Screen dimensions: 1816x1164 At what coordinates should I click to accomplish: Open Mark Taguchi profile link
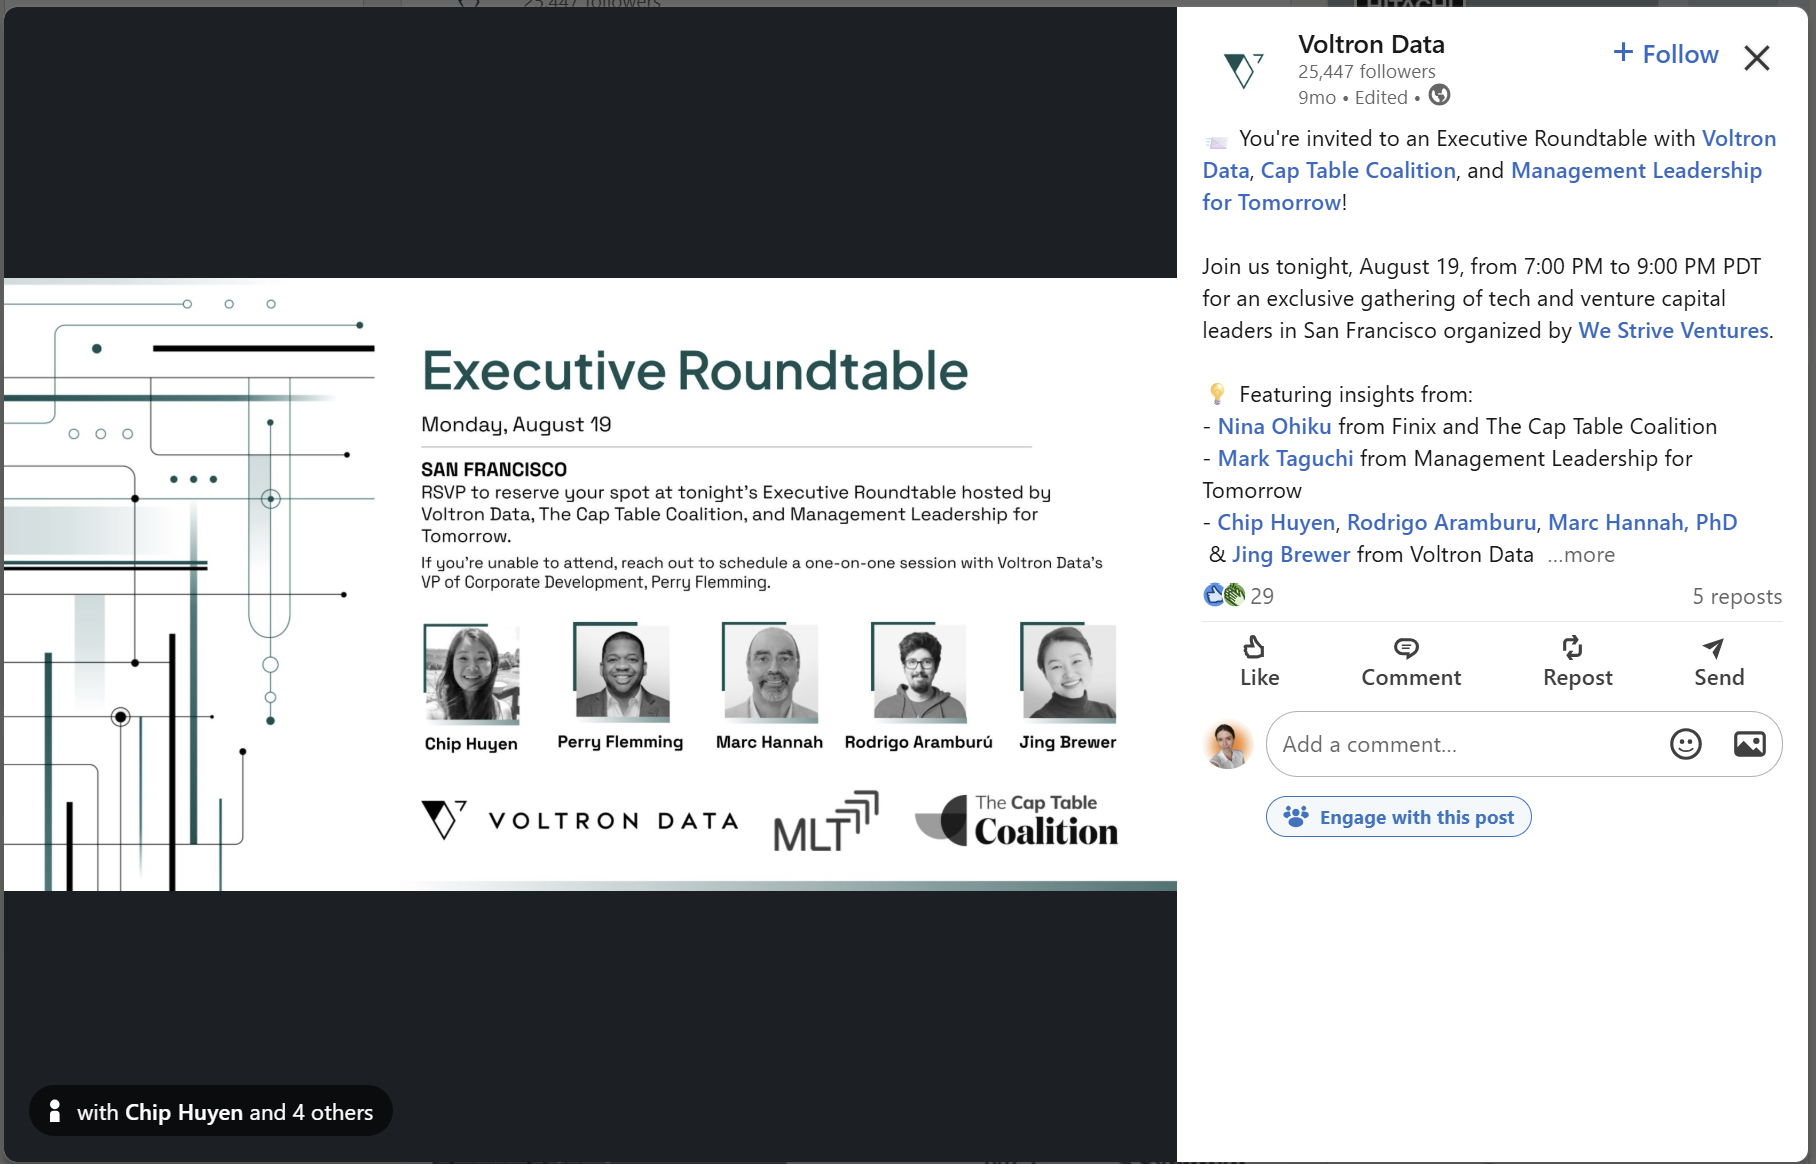pos(1285,458)
